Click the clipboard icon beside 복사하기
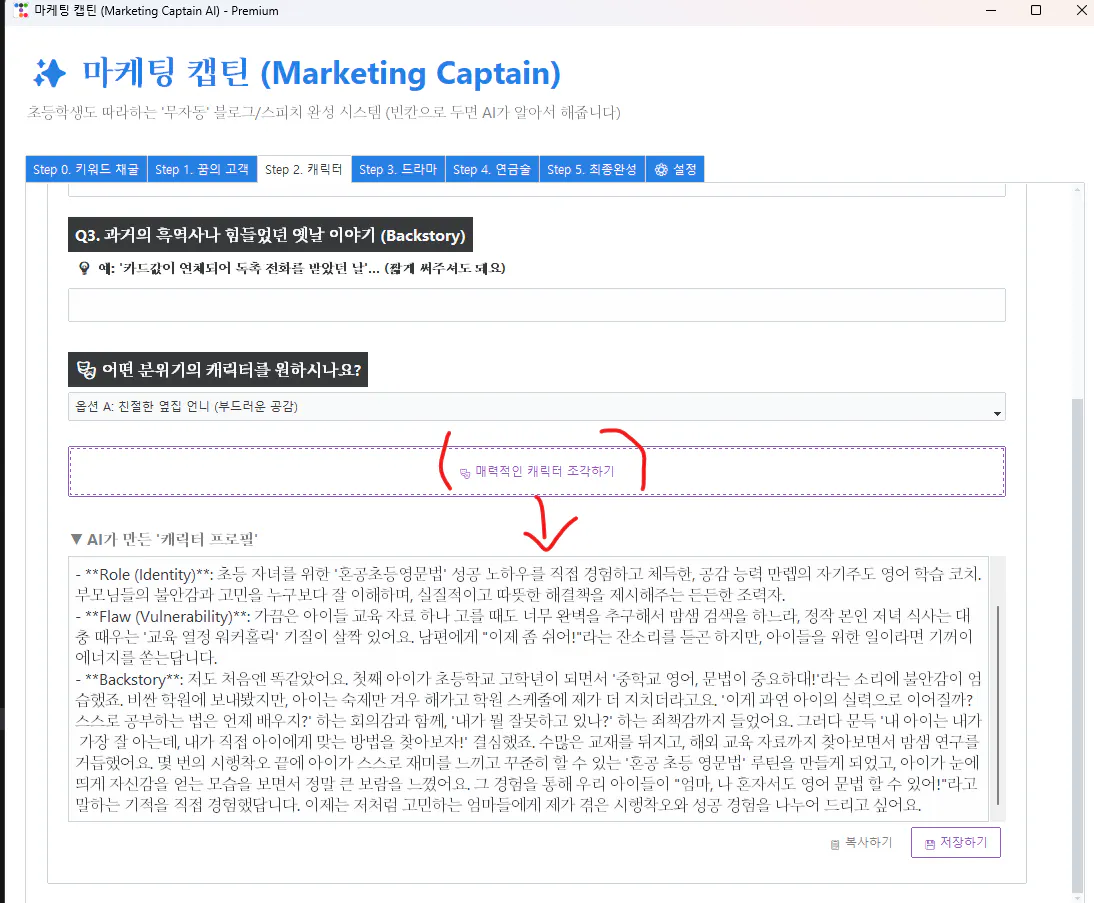Screen dimensions: 1094x903 [x=834, y=844]
